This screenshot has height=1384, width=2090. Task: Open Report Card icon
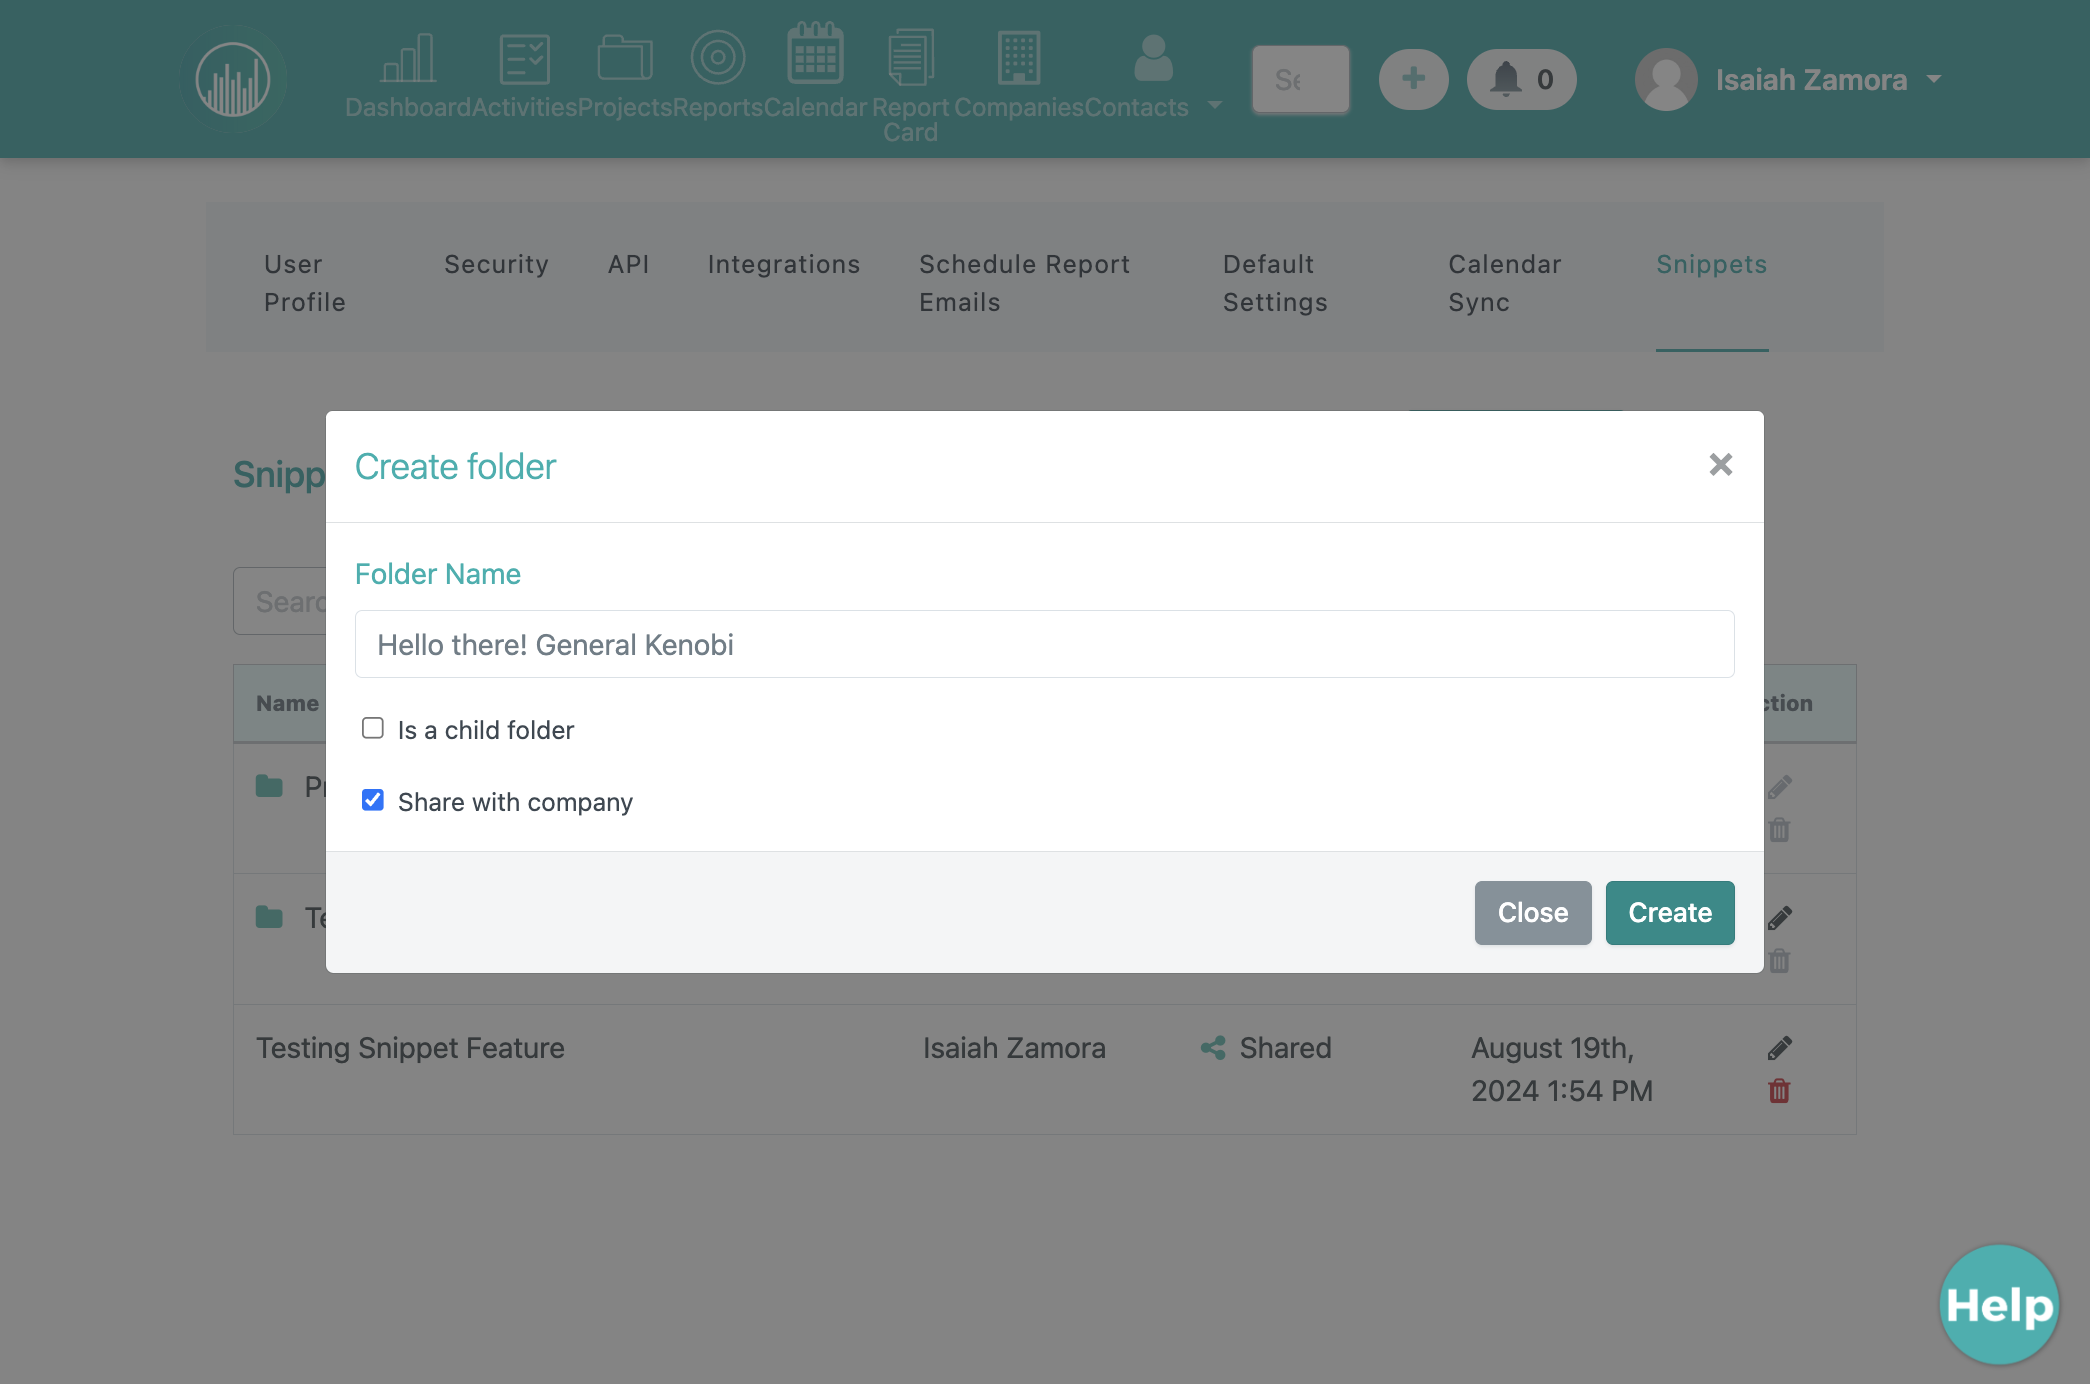coord(910,58)
